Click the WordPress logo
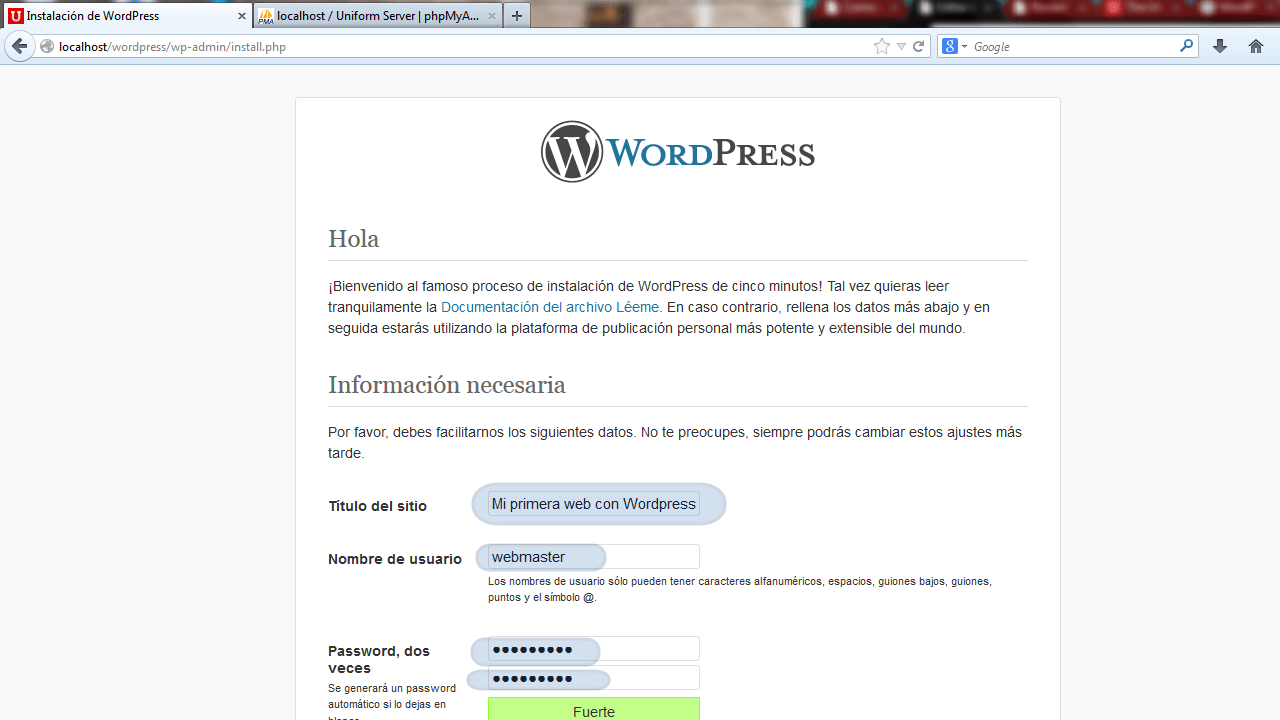The height and width of the screenshot is (720, 1280). coord(678,152)
